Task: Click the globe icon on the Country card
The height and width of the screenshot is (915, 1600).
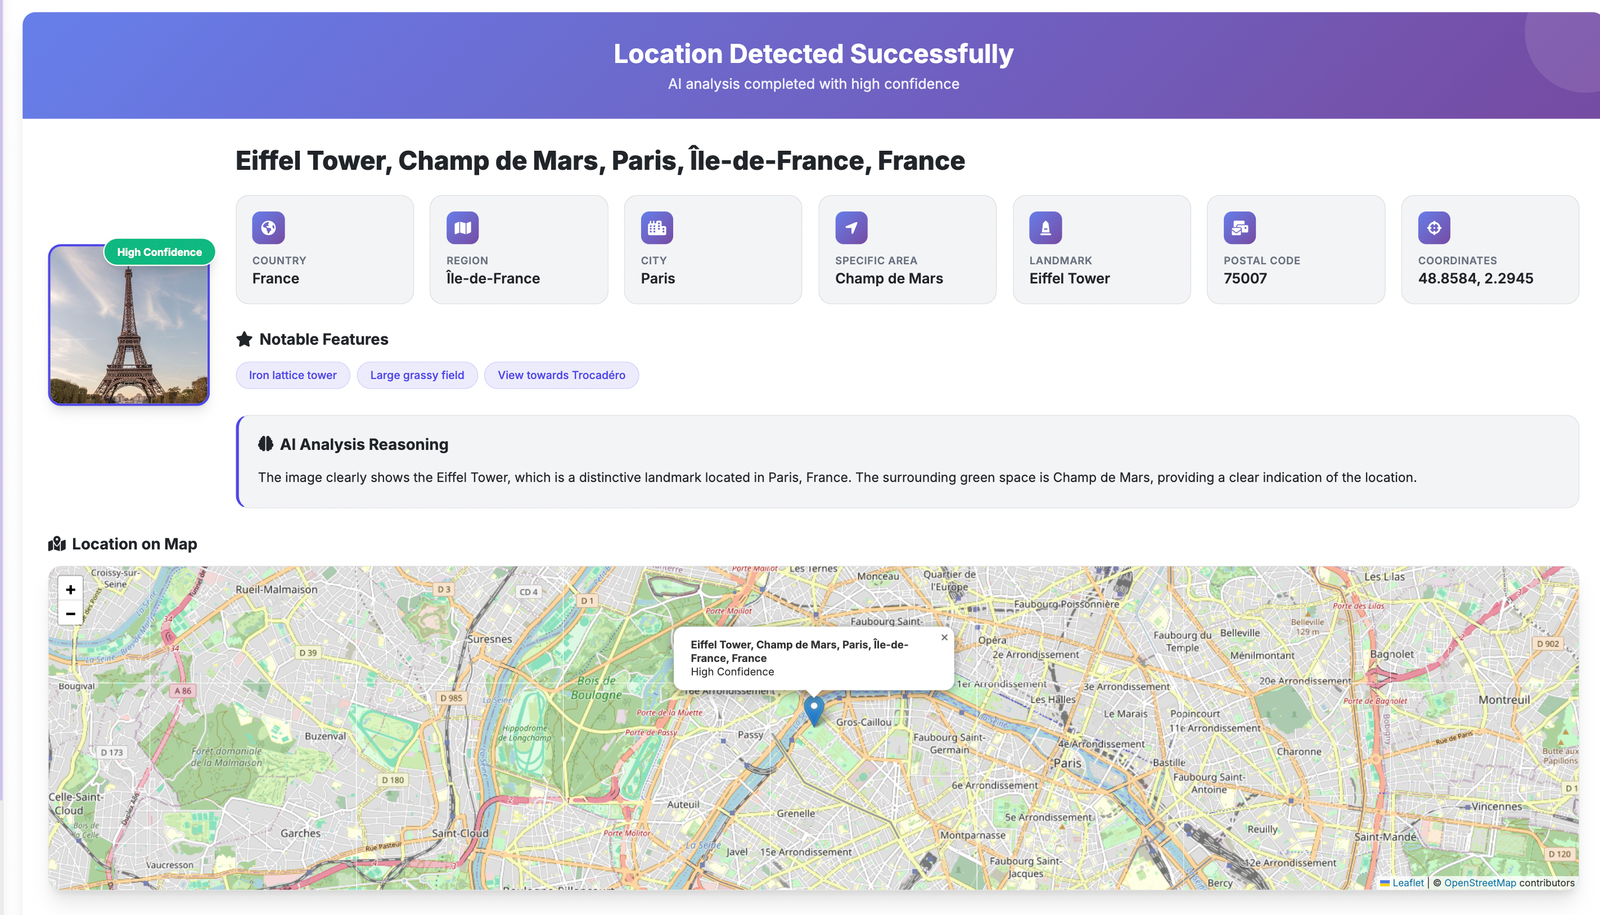Action: tap(268, 227)
